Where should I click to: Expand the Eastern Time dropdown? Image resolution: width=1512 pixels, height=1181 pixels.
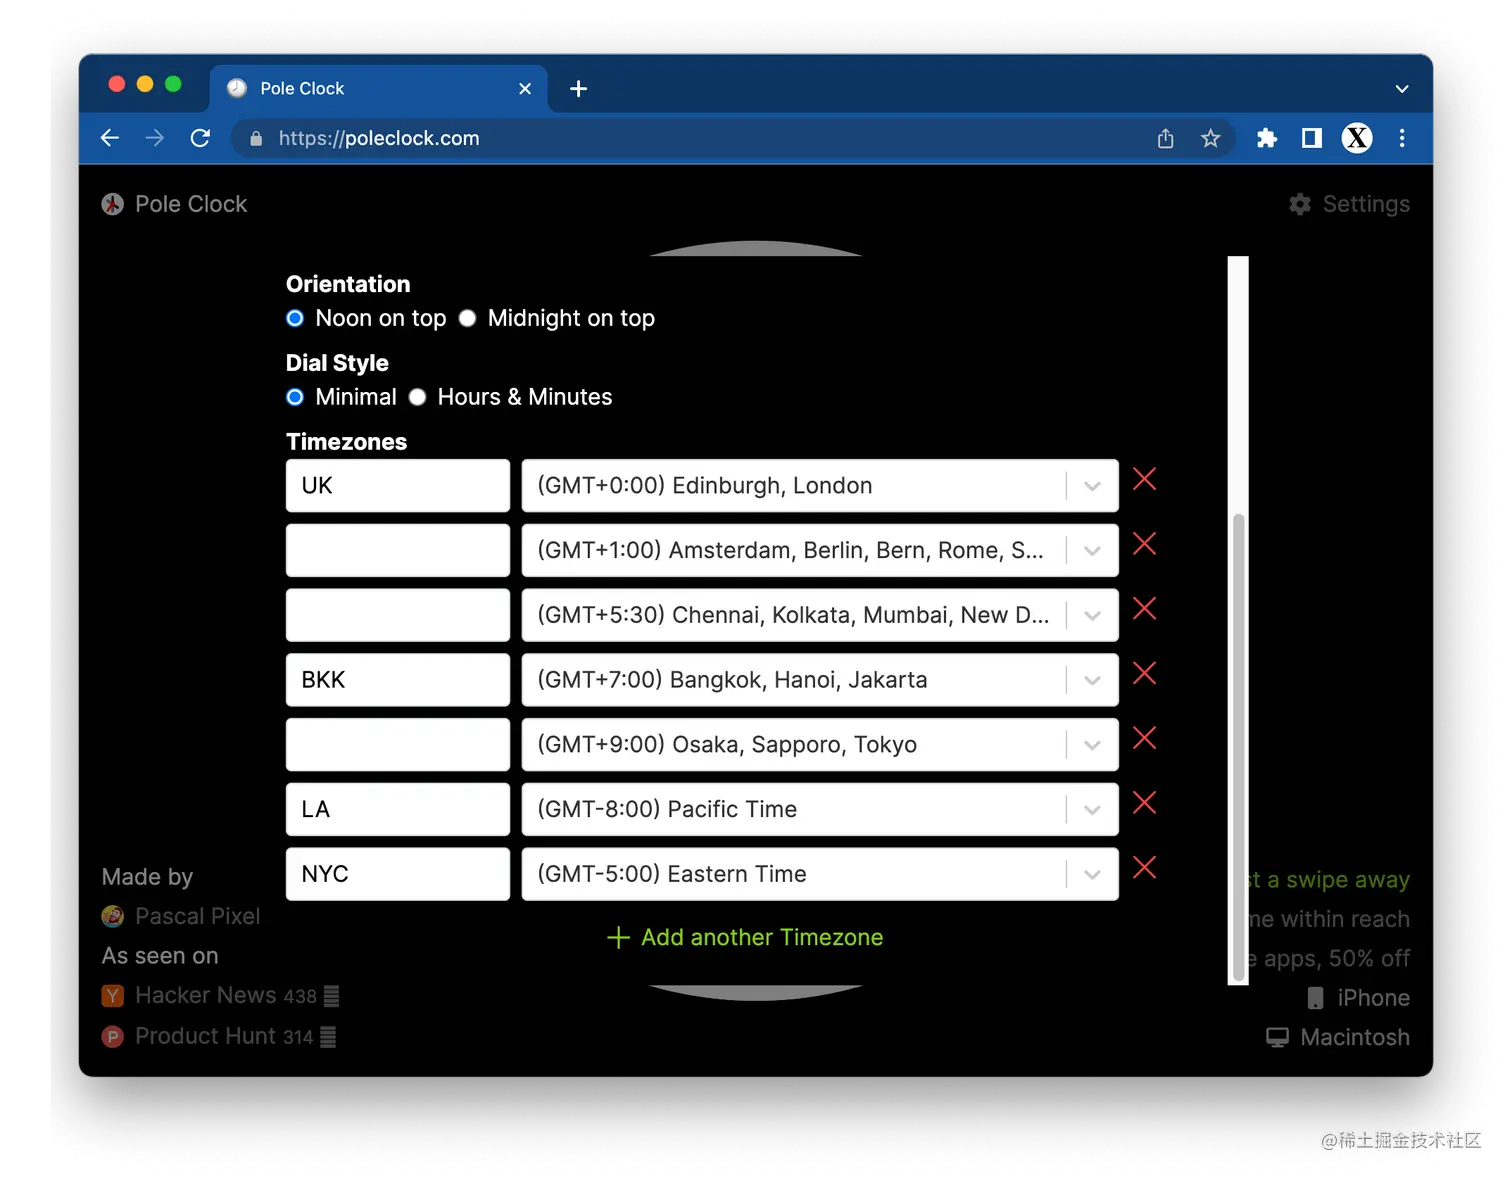pyautogui.click(x=1092, y=874)
